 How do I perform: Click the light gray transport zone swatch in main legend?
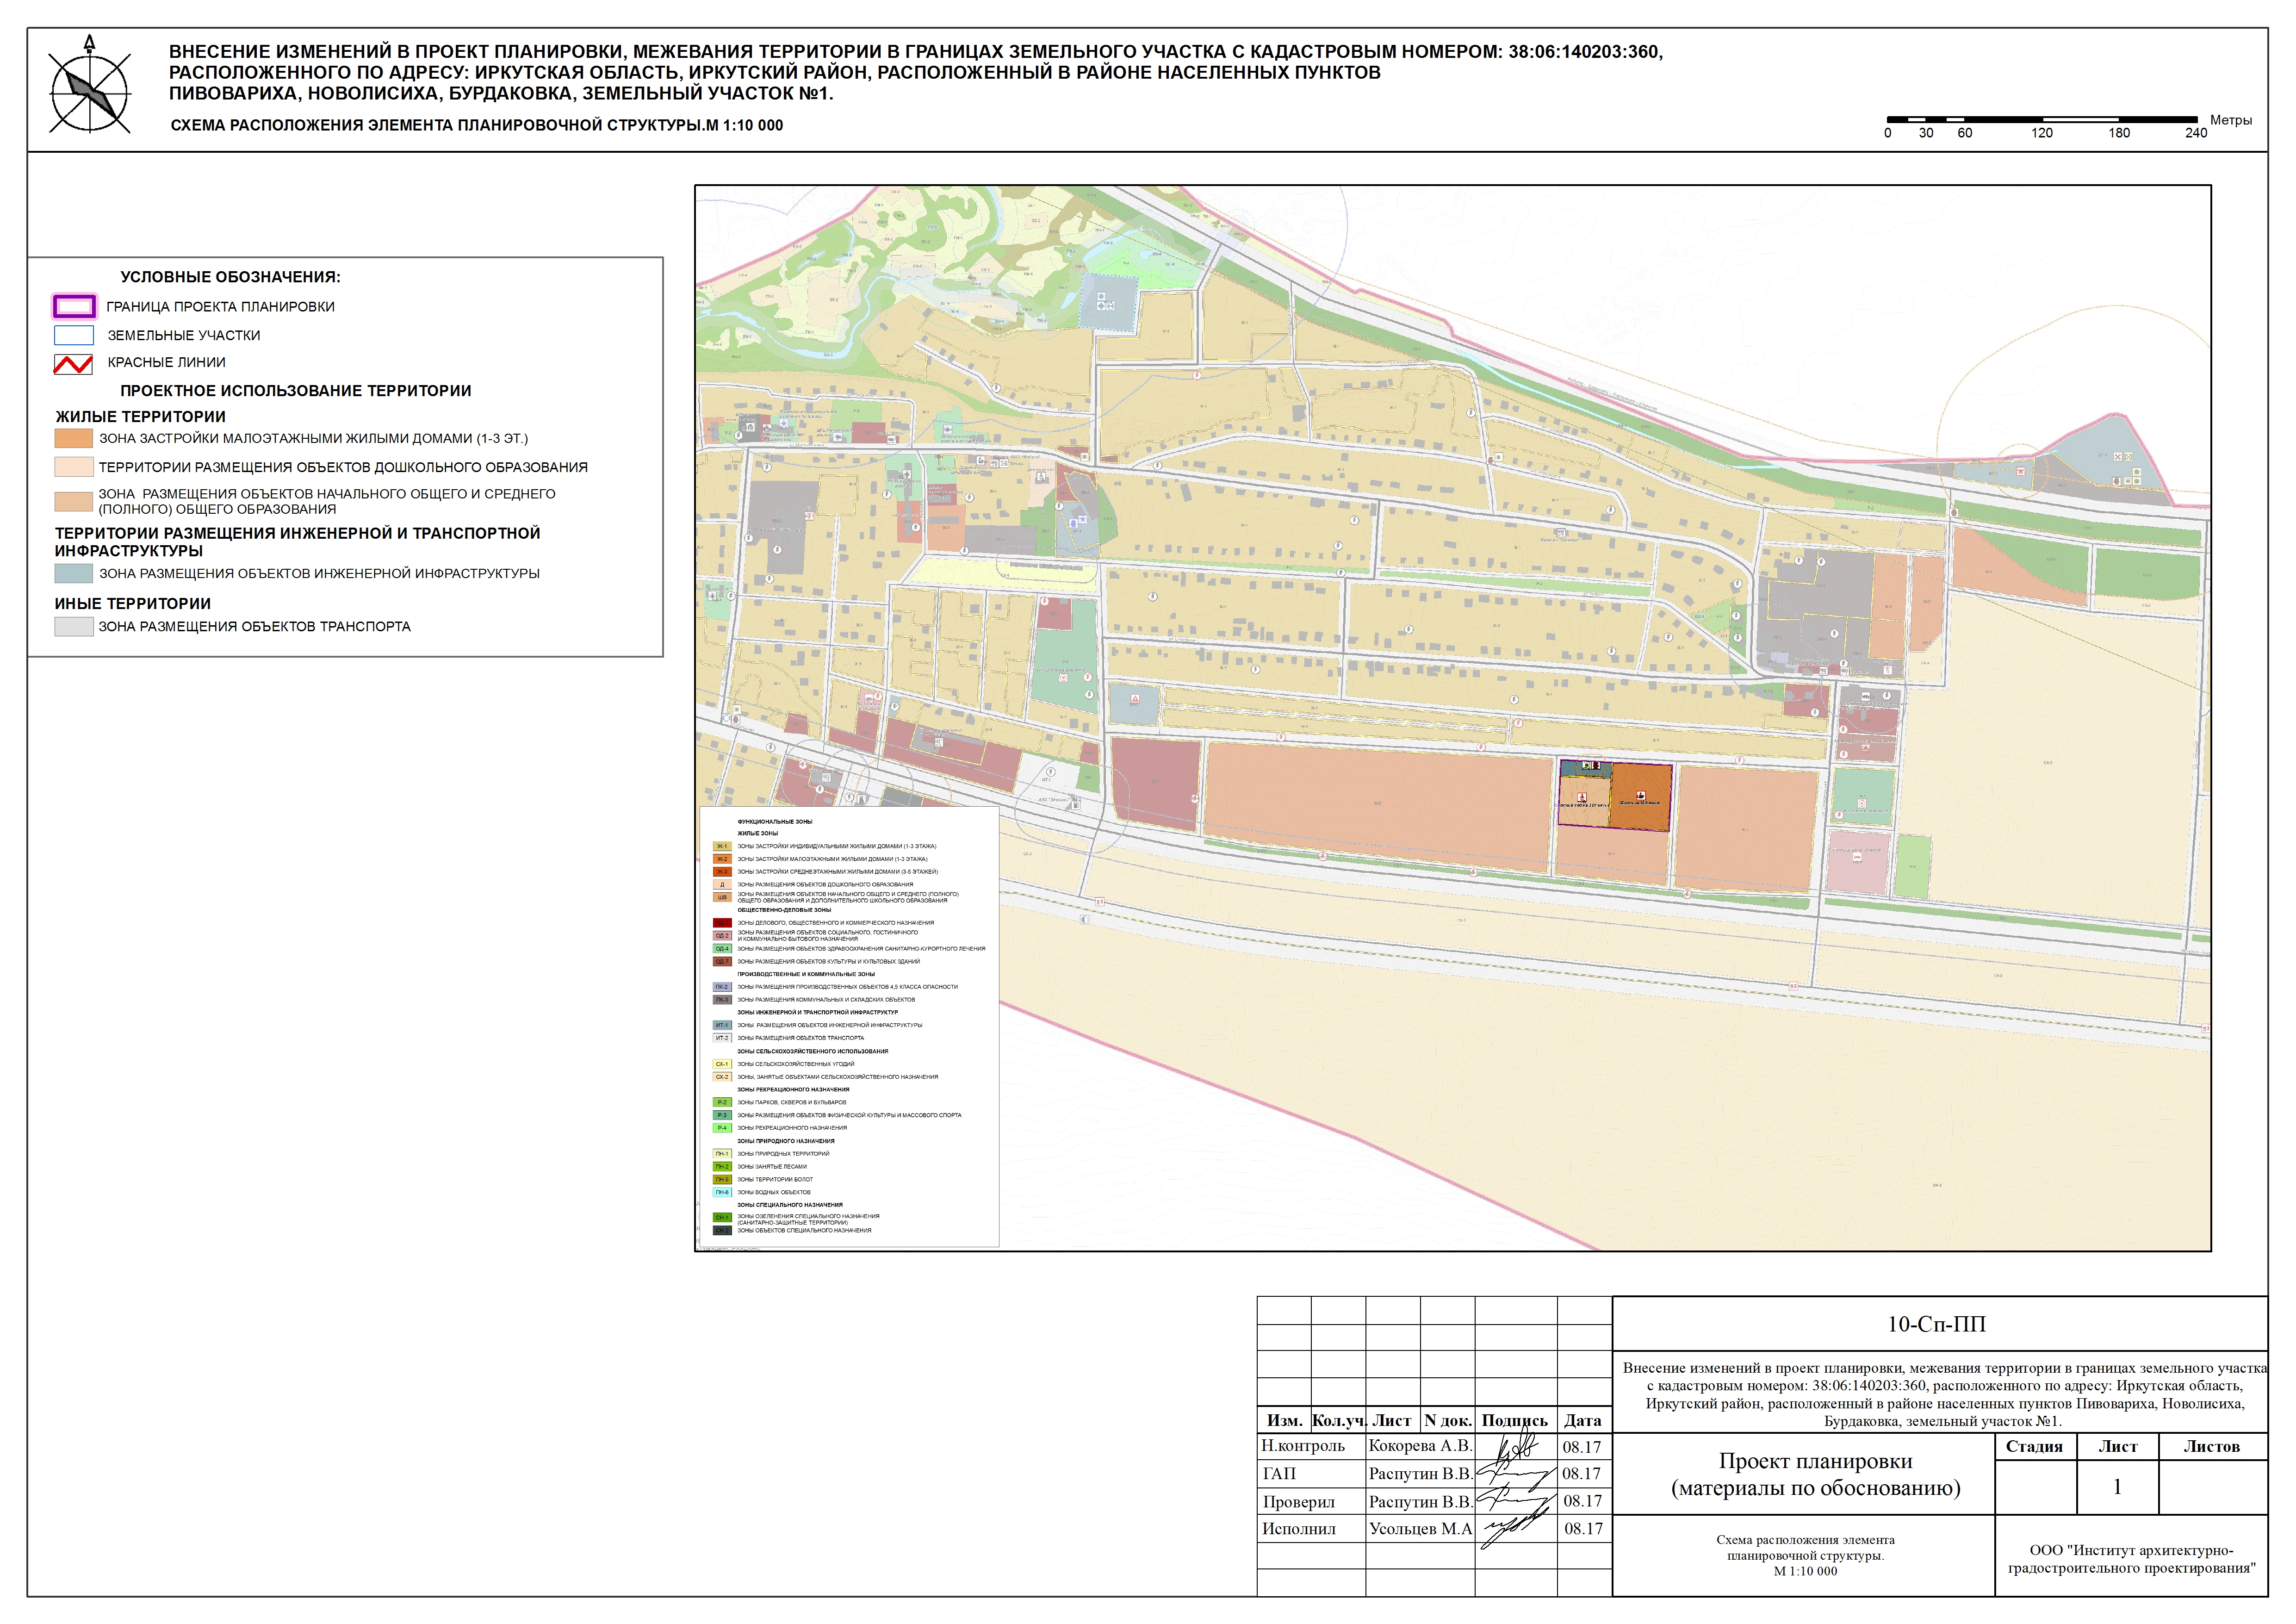click(73, 626)
